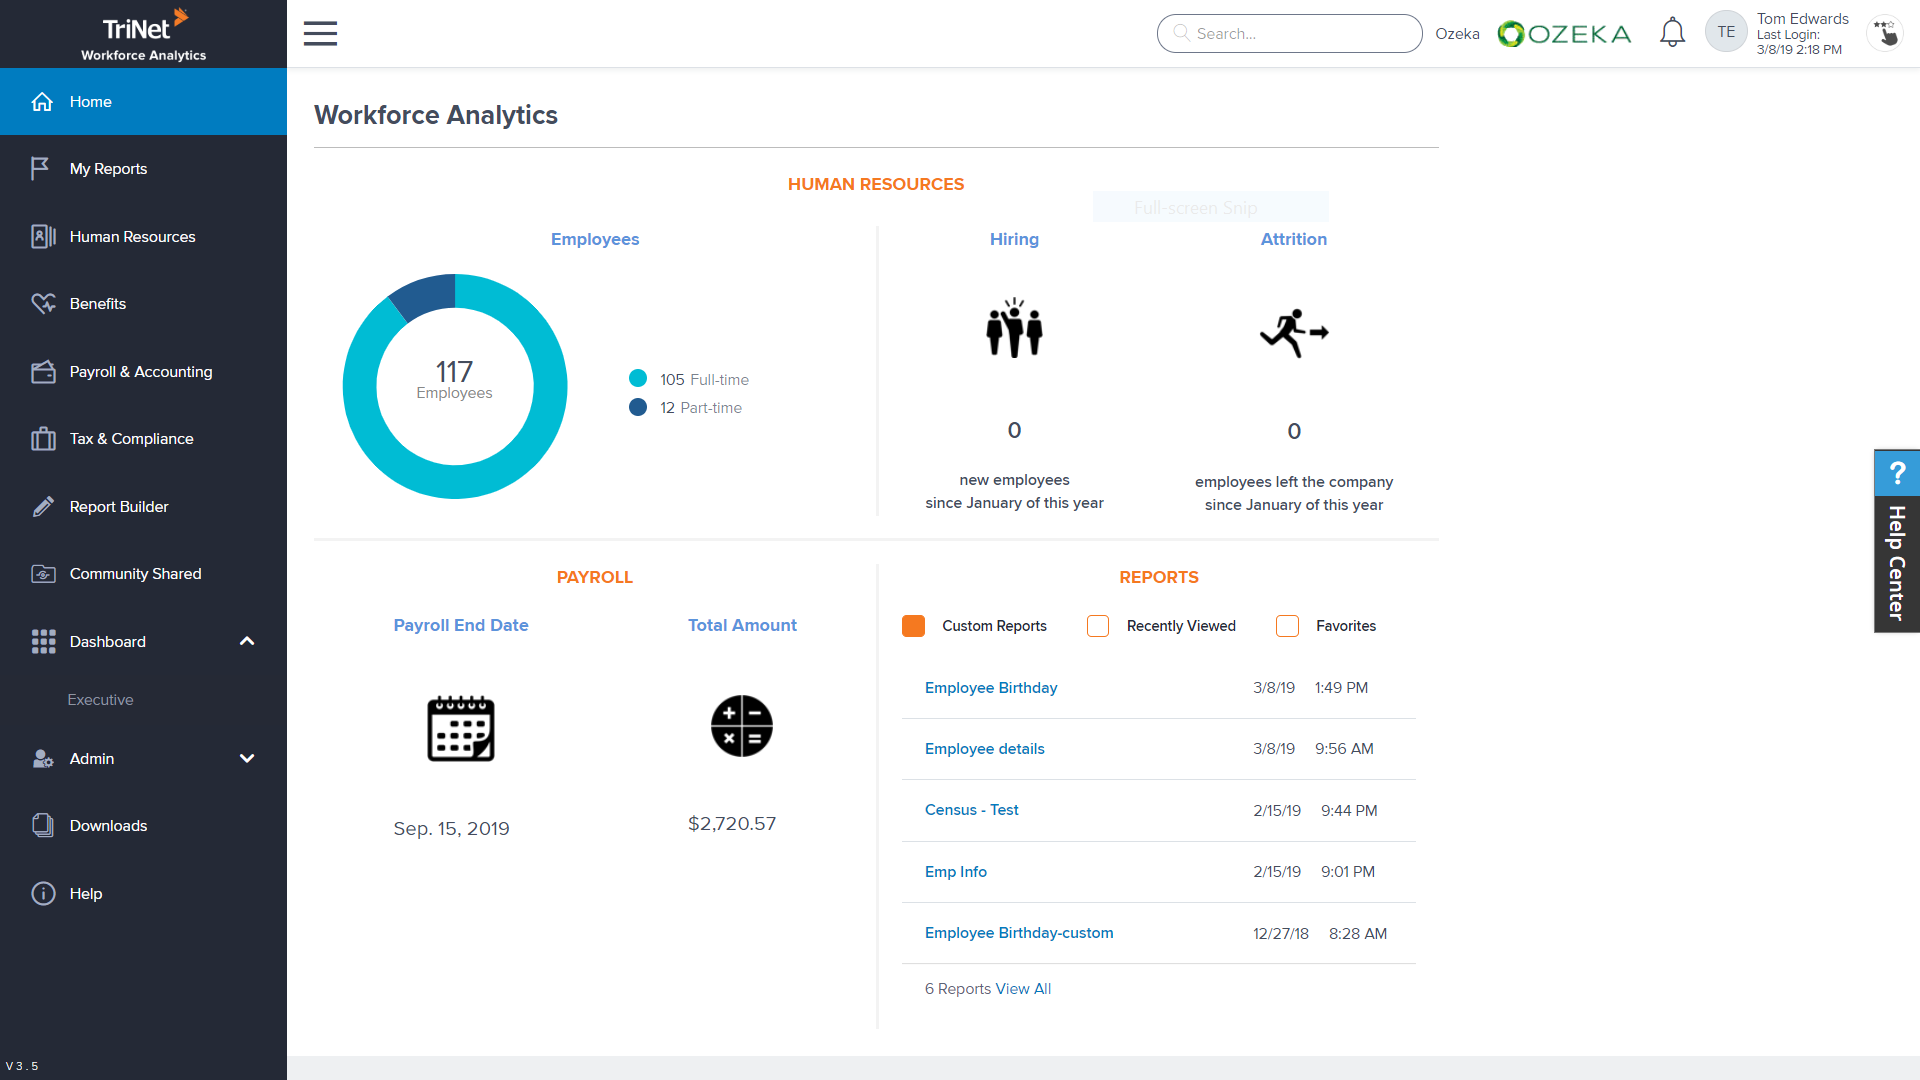Click the View All reports link
The image size is (1920, 1080).
pyautogui.click(x=1023, y=989)
